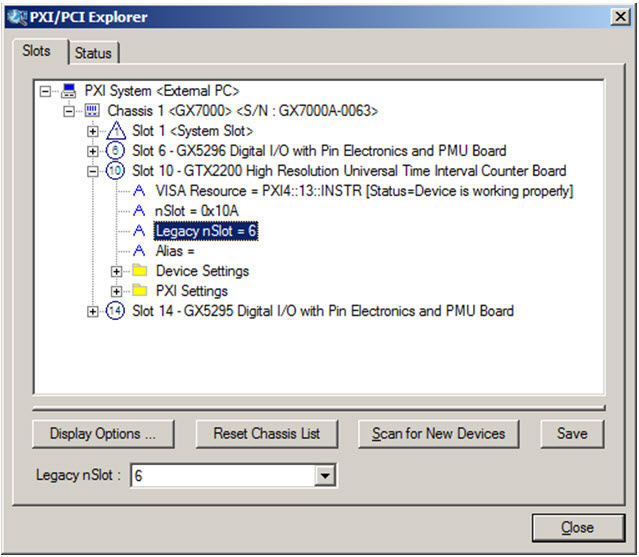This screenshot has width=639, height=557.
Task: Click Scan for New Devices button
Action: (x=438, y=434)
